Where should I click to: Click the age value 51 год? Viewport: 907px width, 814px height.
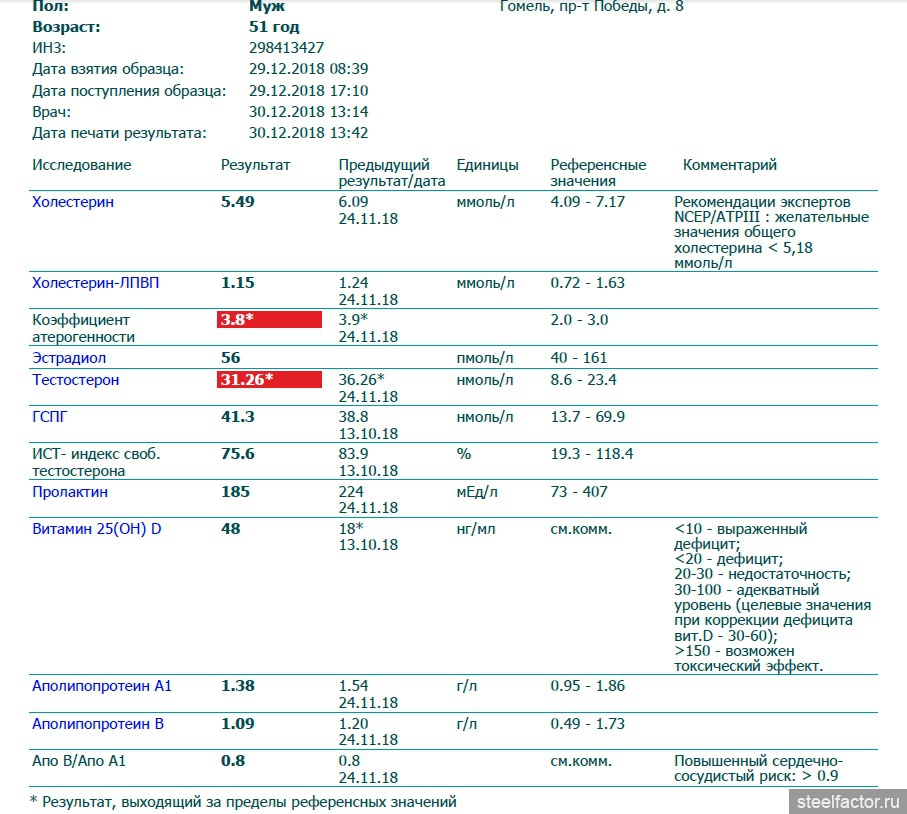pos(274,27)
